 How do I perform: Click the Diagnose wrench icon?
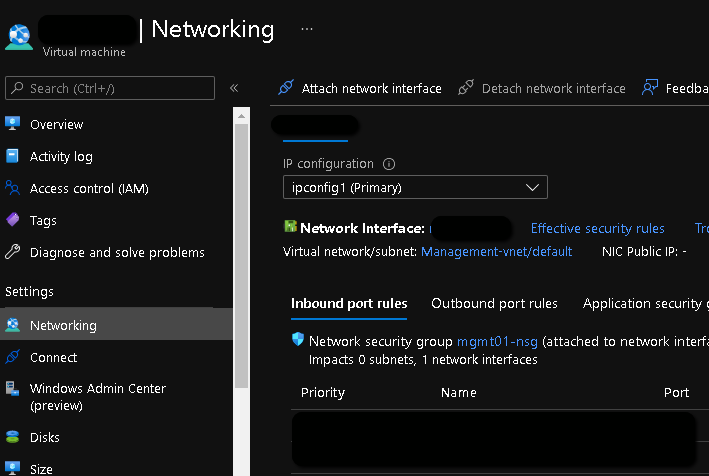(x=13, y=252)
